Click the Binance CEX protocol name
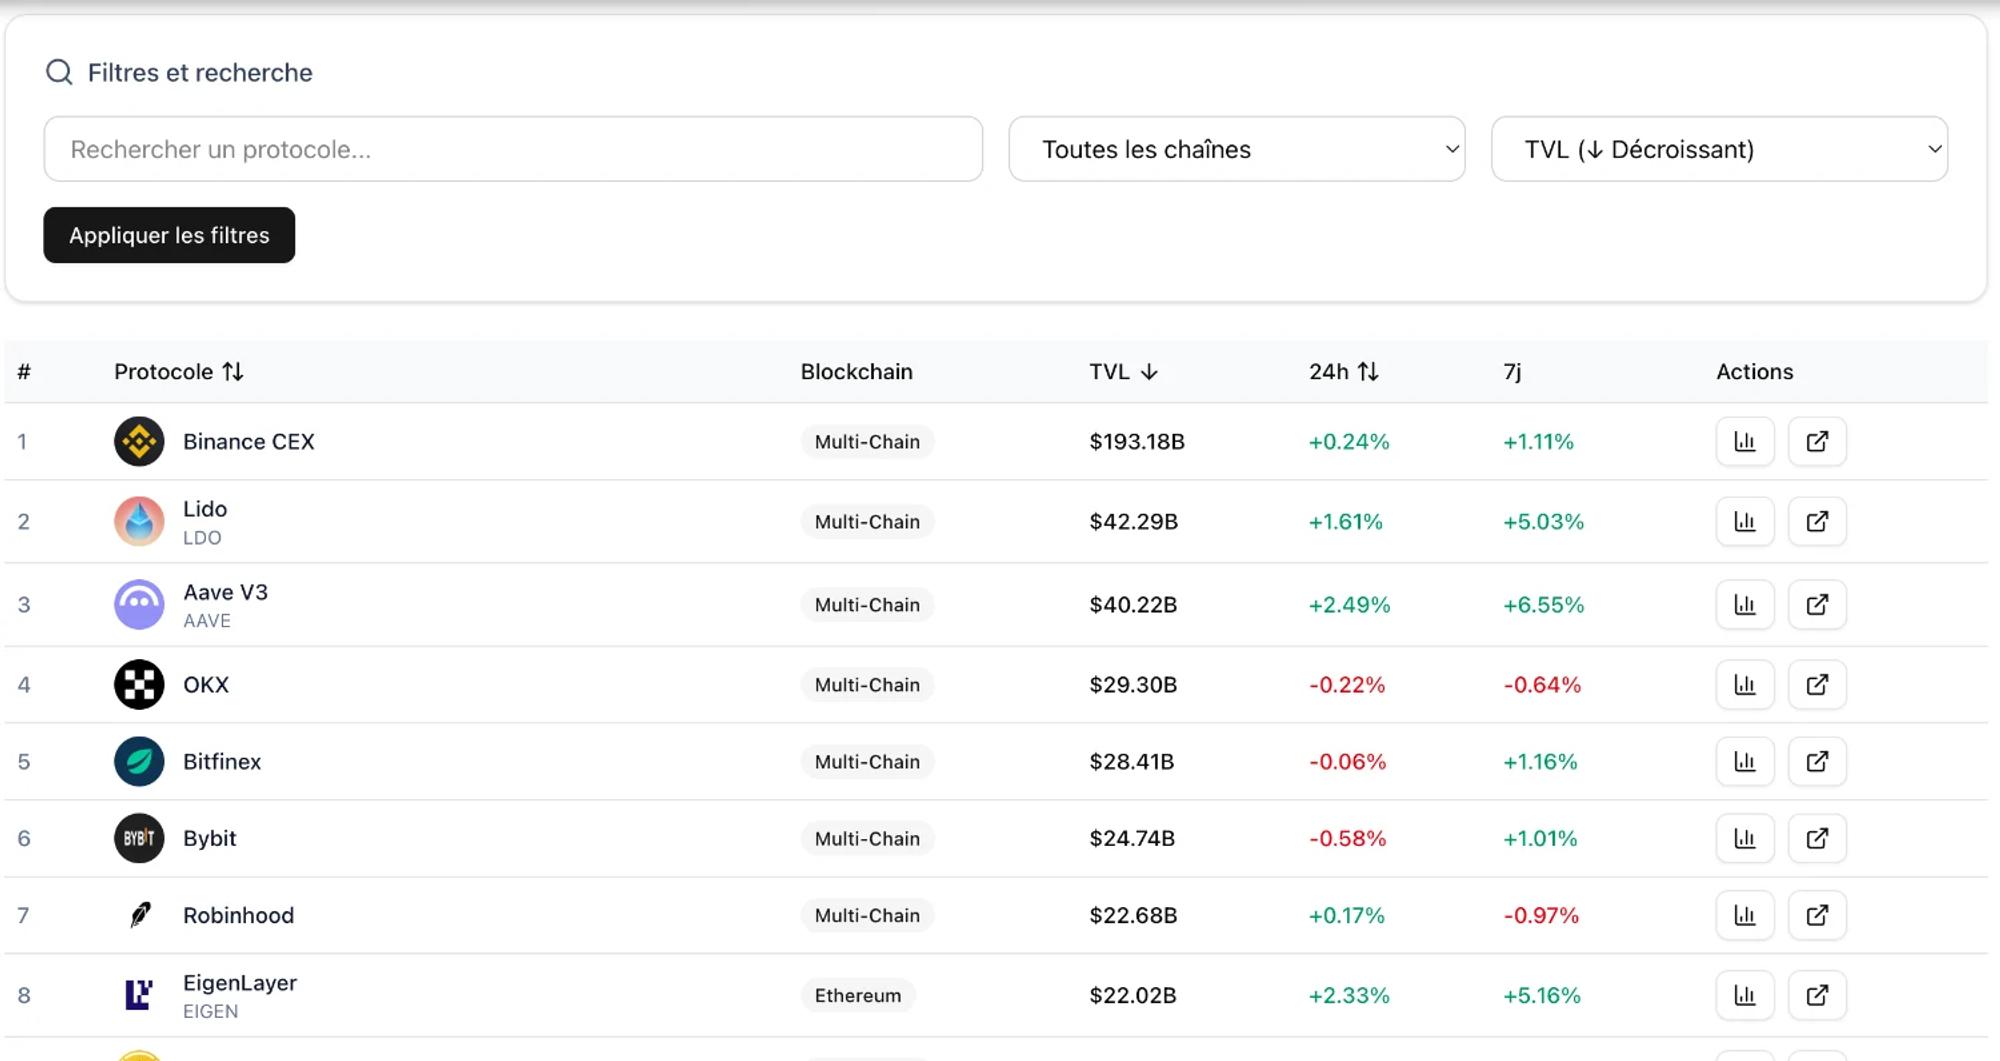Image resolution: width=2000 pixels, height=1061 pixels. tap(249, 441)
